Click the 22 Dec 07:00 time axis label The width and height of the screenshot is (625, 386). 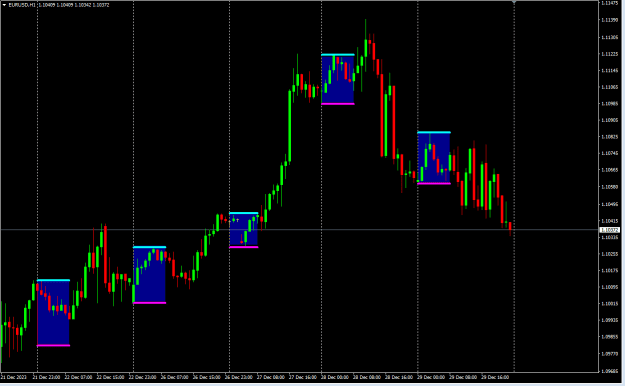click(x=78, y=377)
